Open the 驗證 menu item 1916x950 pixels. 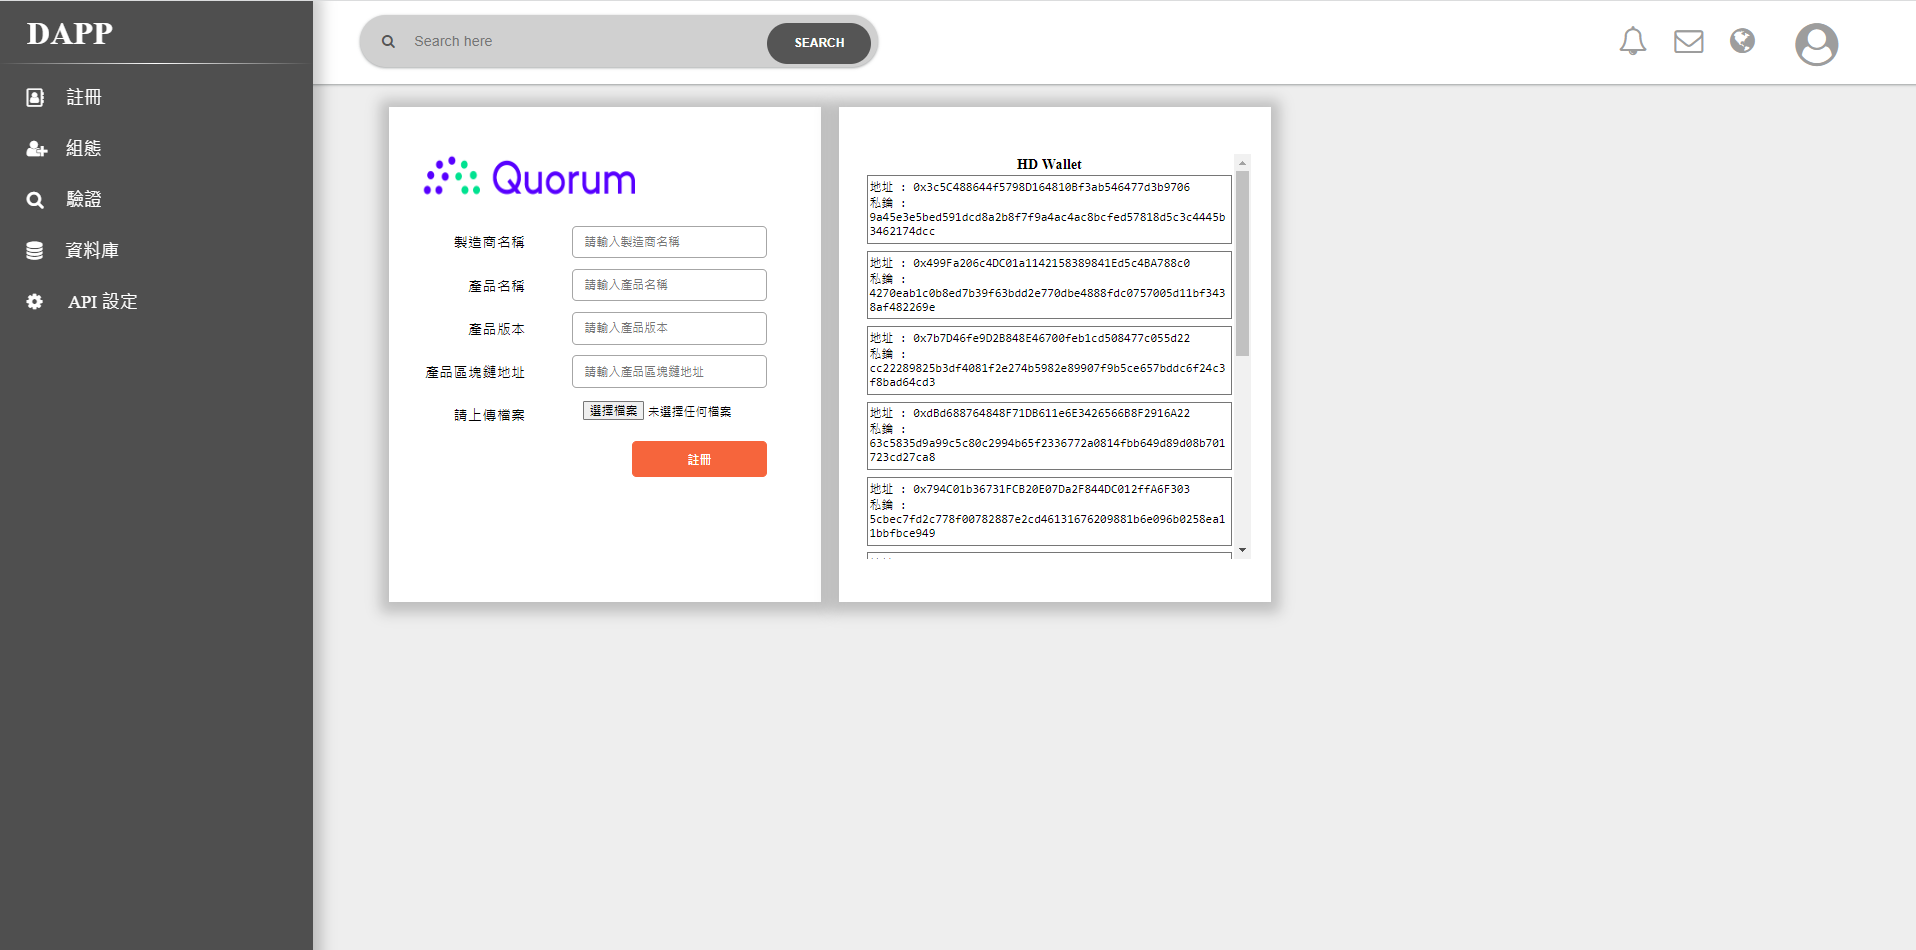tap(84, 200)
